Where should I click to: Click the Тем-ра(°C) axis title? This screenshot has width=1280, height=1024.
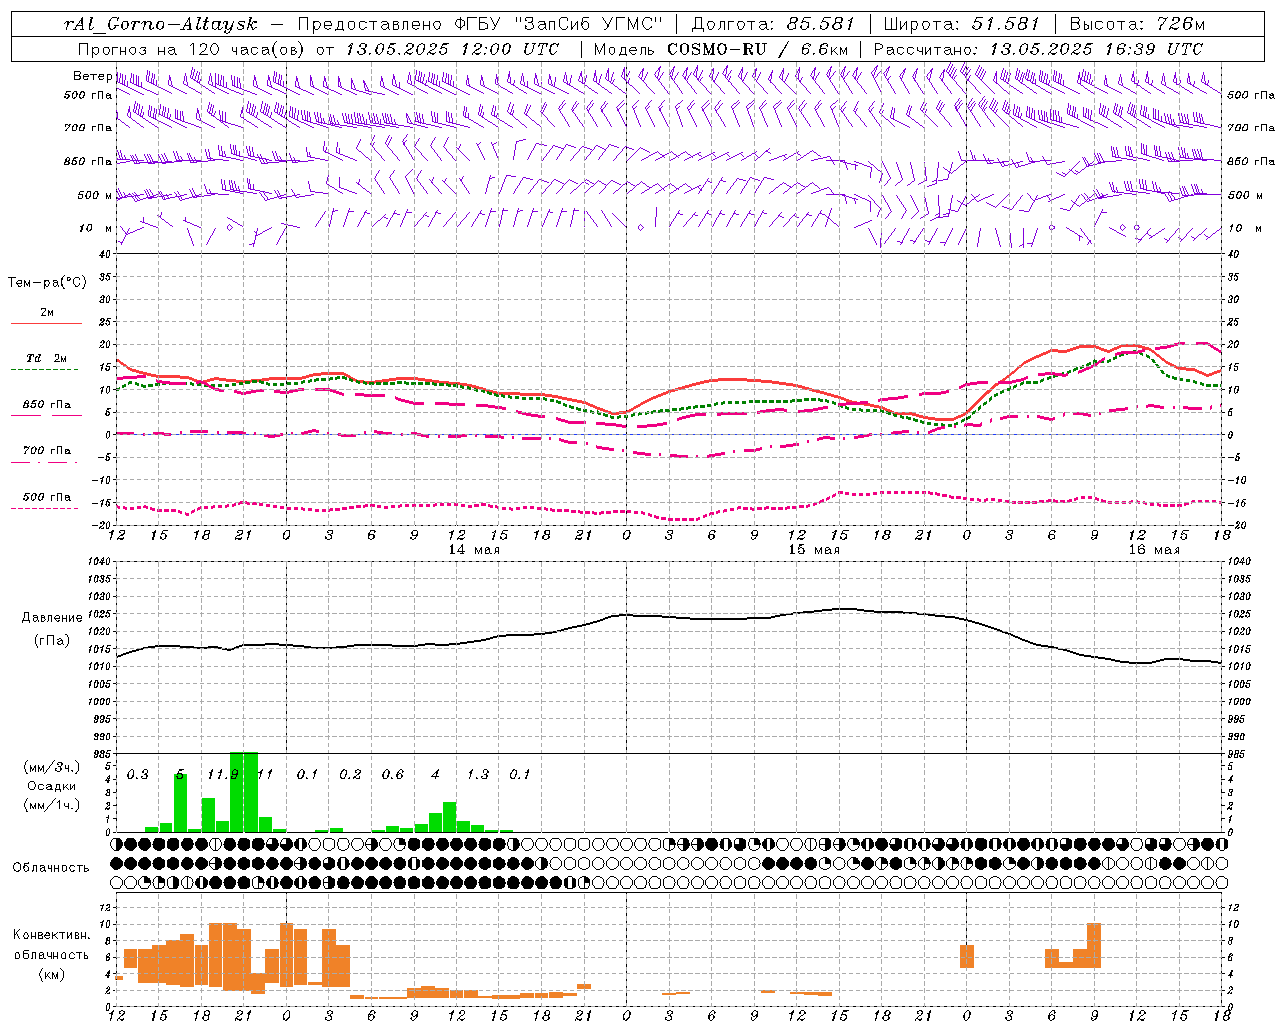click(47, 283)
